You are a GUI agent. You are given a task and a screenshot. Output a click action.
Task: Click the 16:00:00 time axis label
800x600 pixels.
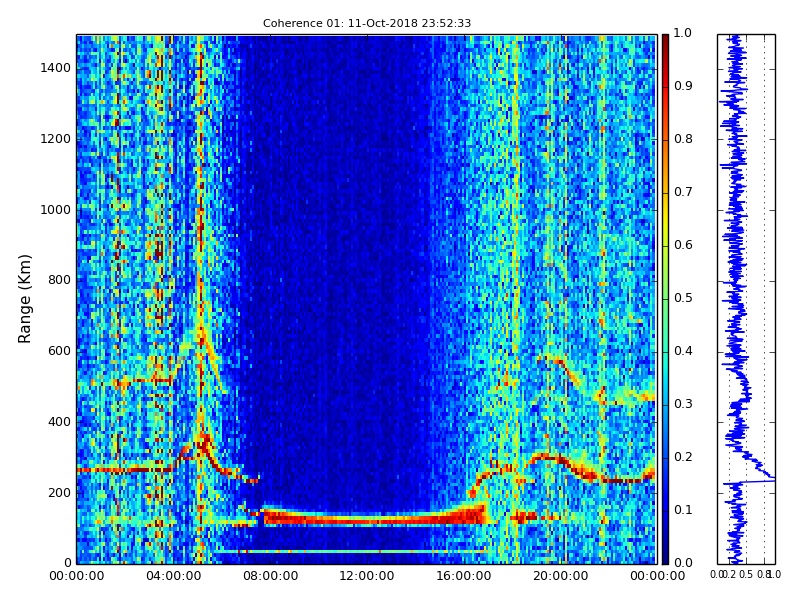pos(464,576)
